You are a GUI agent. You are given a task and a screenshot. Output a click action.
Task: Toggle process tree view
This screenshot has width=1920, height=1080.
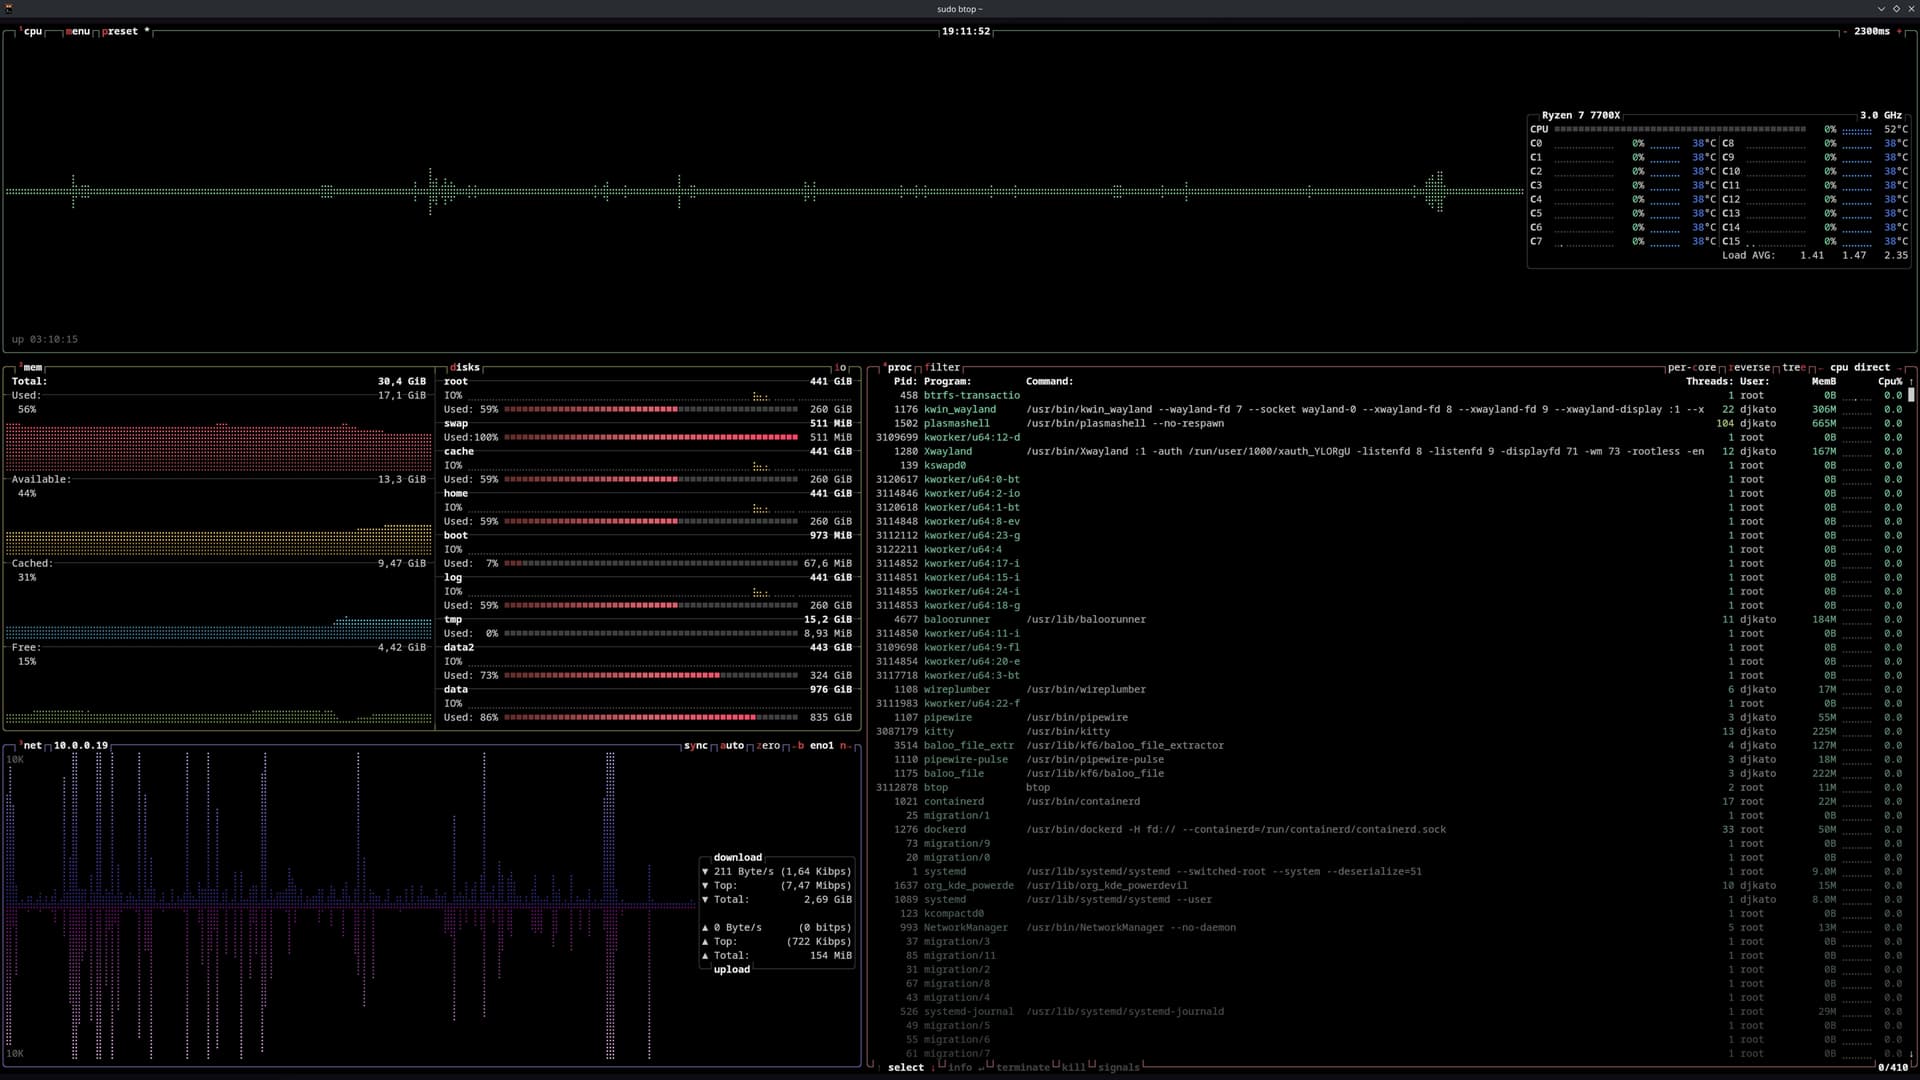[1794, 368]
